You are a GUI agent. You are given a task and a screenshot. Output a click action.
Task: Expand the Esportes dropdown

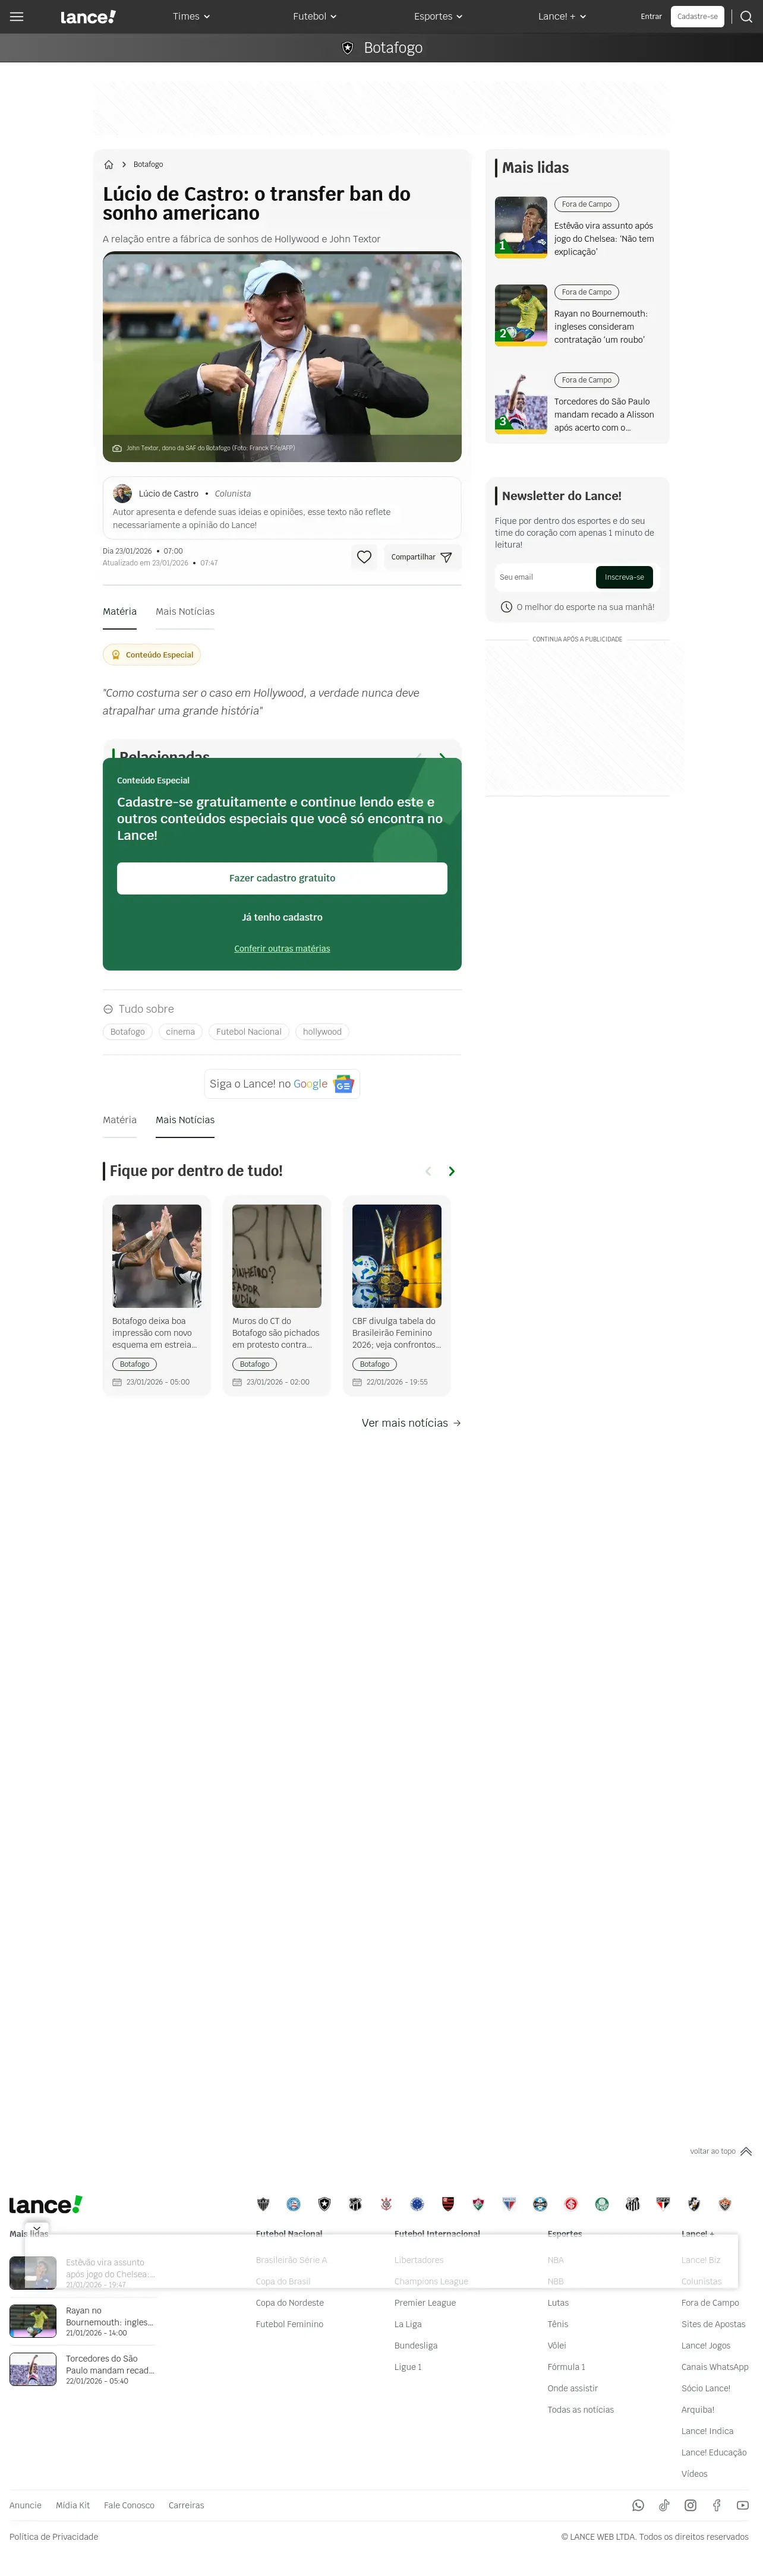point(438,16)
